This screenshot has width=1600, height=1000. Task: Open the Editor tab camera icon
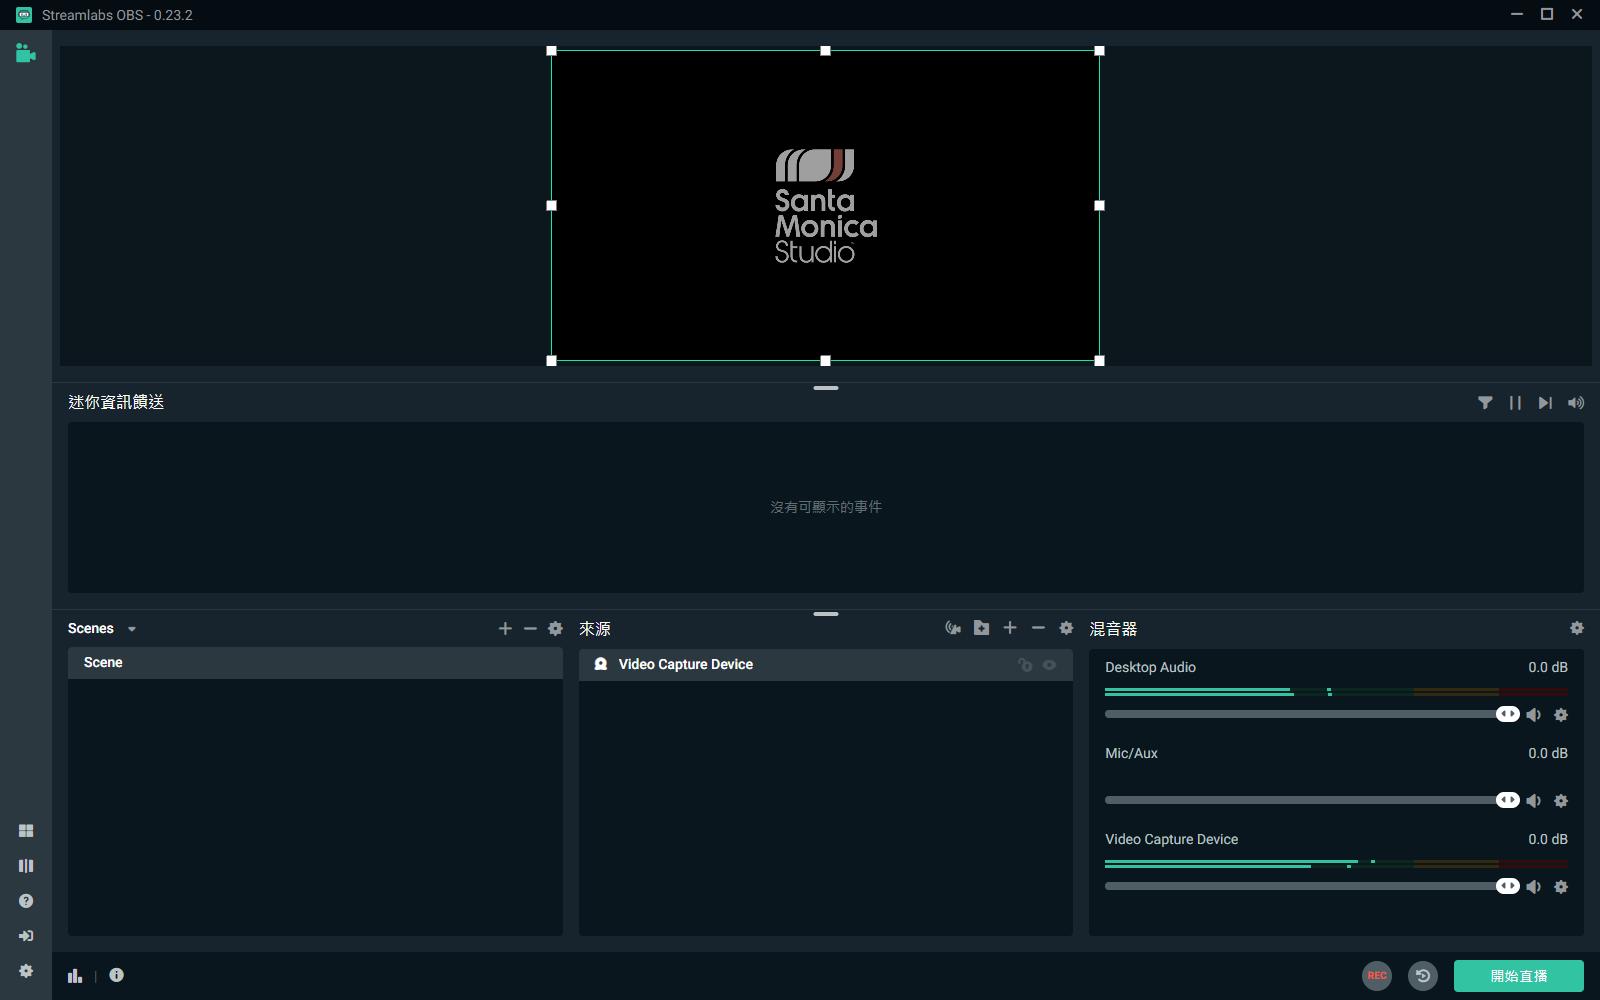[x=26, y=53]
